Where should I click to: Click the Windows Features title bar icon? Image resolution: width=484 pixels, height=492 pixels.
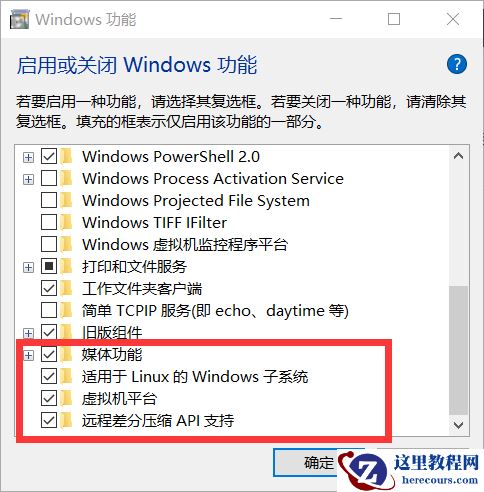[x=20, y=19]
